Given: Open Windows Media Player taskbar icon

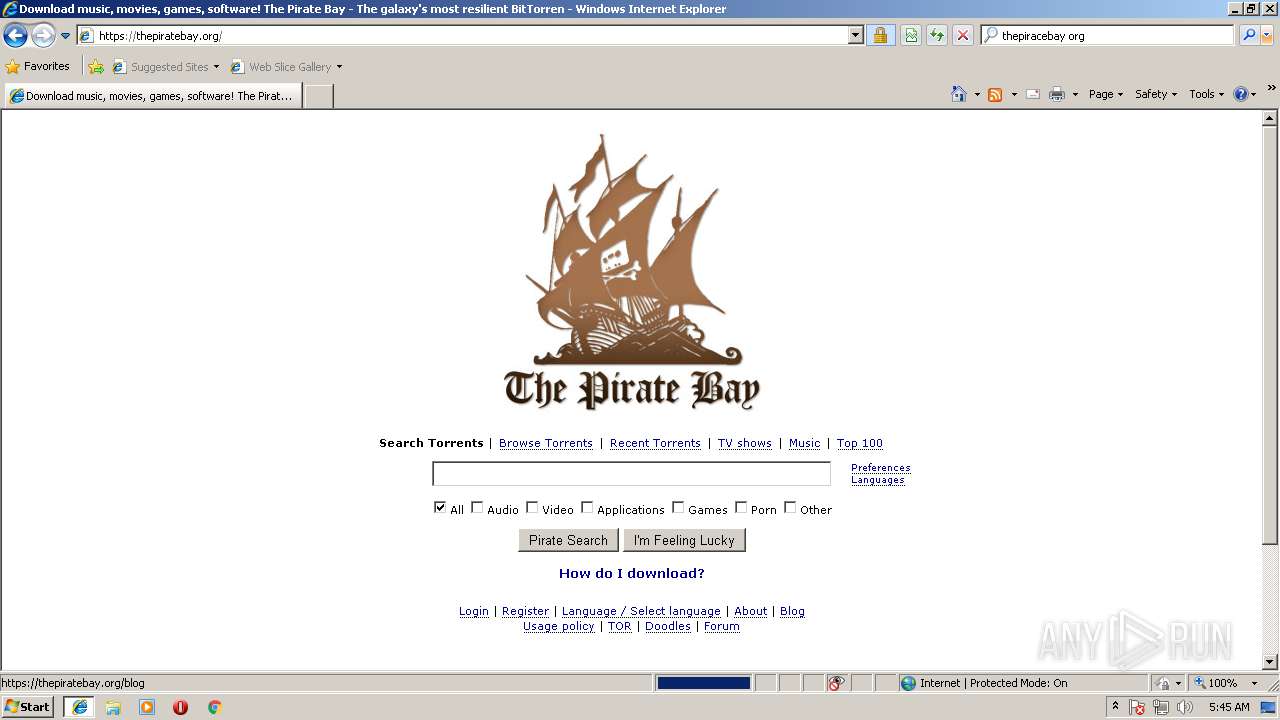Looking at the screenshot, I should click(x=147, y=707).
